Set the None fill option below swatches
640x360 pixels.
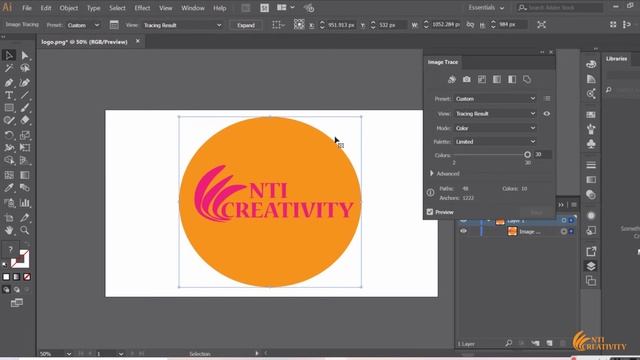(27, 277)
